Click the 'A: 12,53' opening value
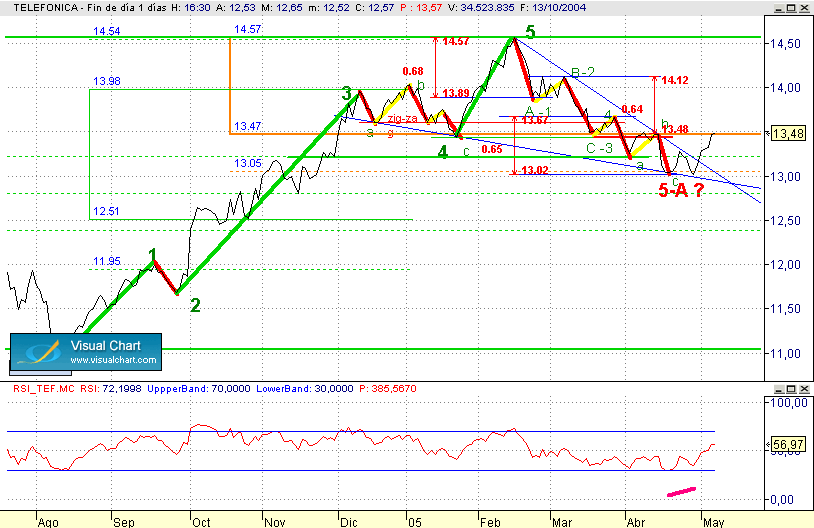814x528 pixels. (x=236, y=8)
